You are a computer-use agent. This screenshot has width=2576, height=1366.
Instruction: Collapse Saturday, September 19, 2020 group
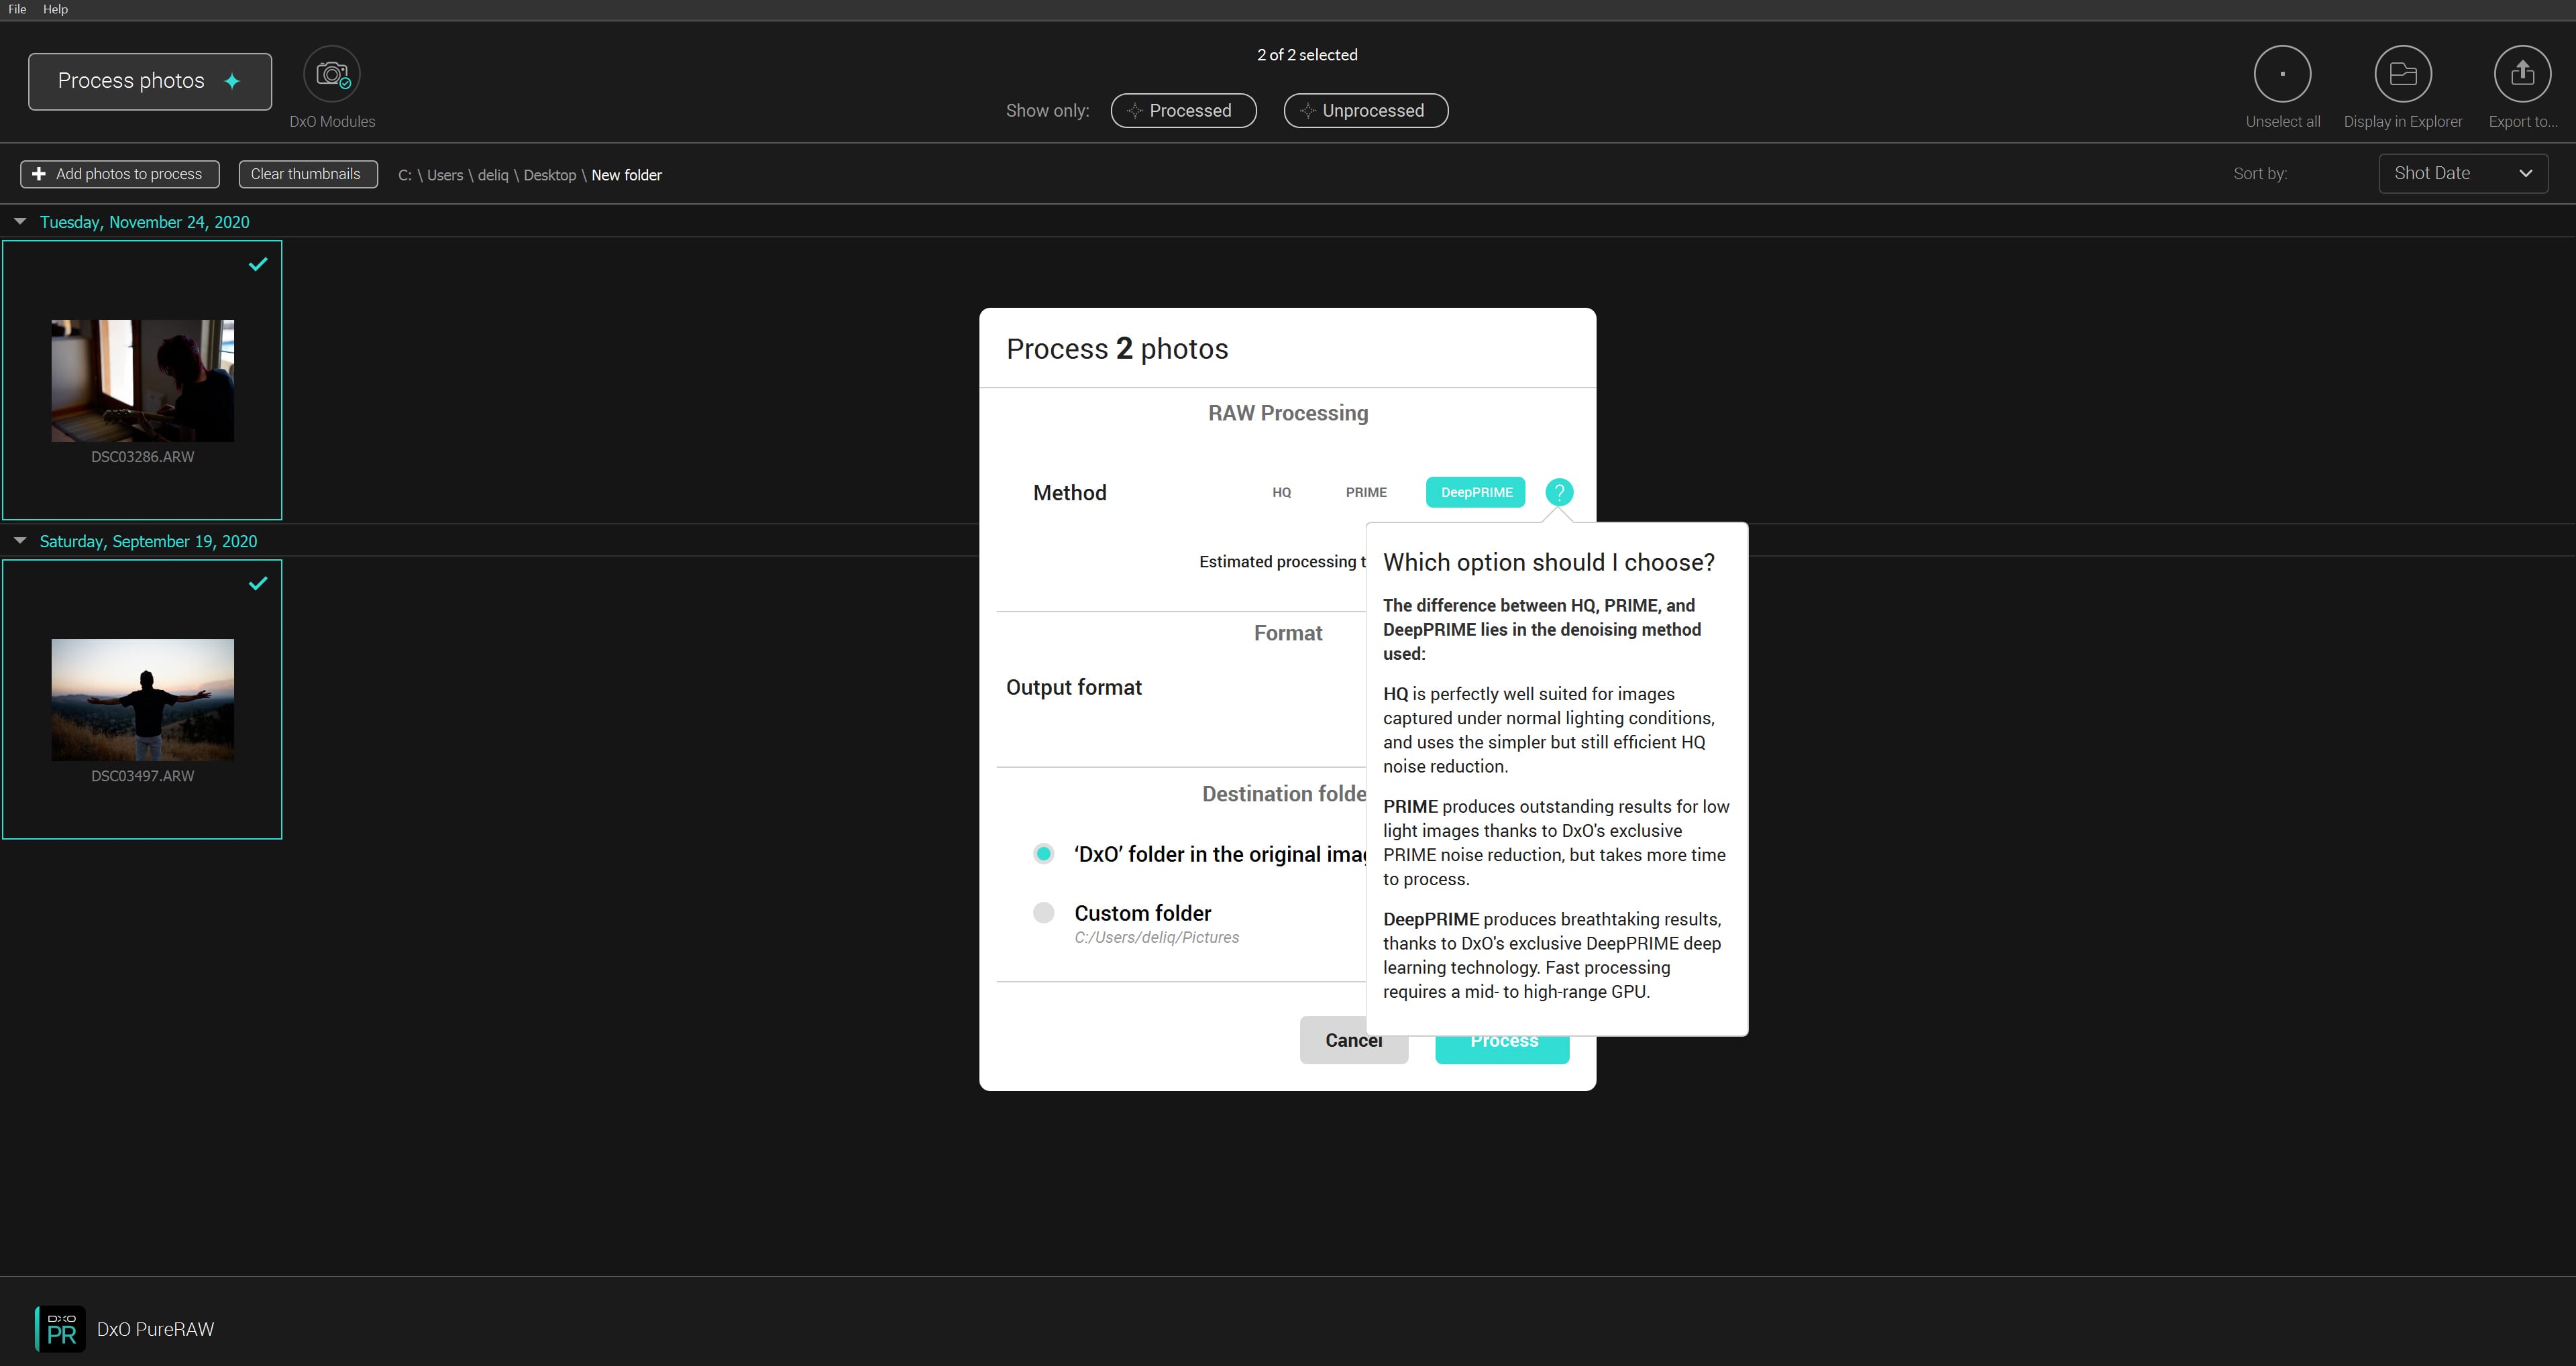20,540
